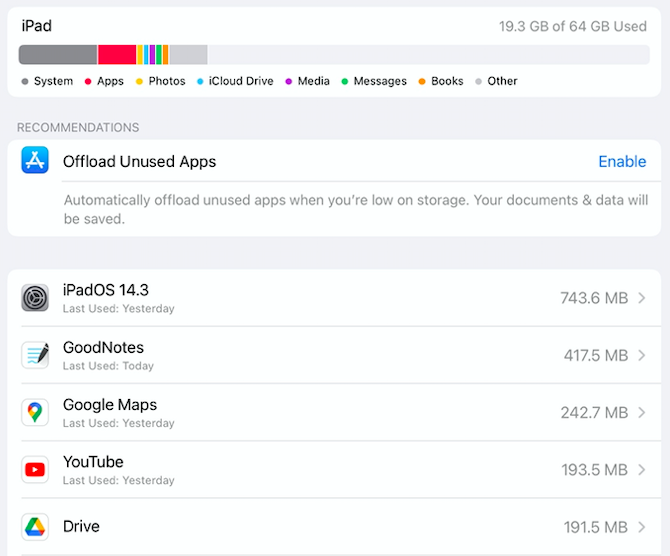Click 'Last Used: Yesterday' under YouTube
This screenshot has width=670, height=556.
click(x=118, y=480)
